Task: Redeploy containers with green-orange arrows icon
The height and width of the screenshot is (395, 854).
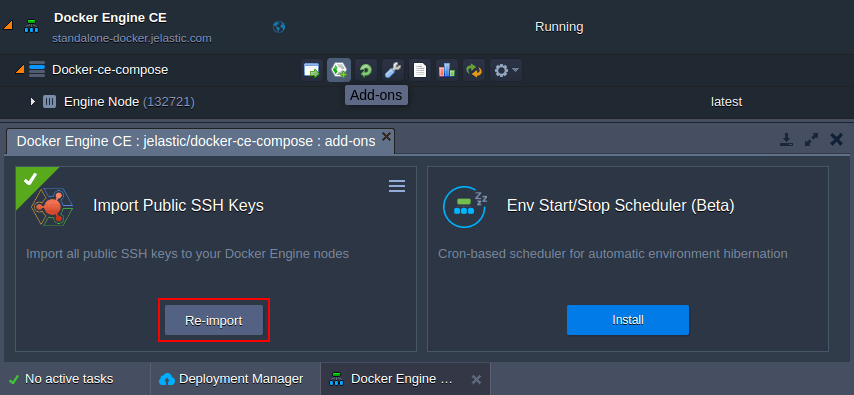Action: click(x=474, y=70)
